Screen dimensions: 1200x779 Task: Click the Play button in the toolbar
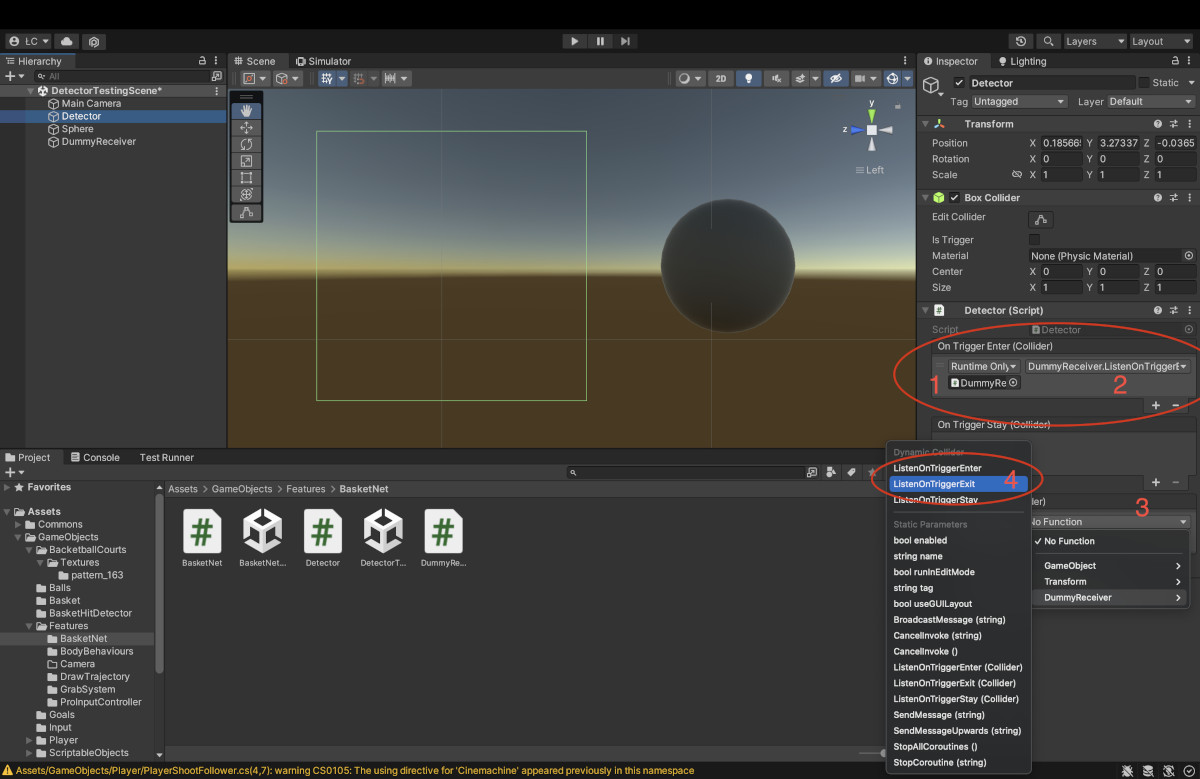574,41
